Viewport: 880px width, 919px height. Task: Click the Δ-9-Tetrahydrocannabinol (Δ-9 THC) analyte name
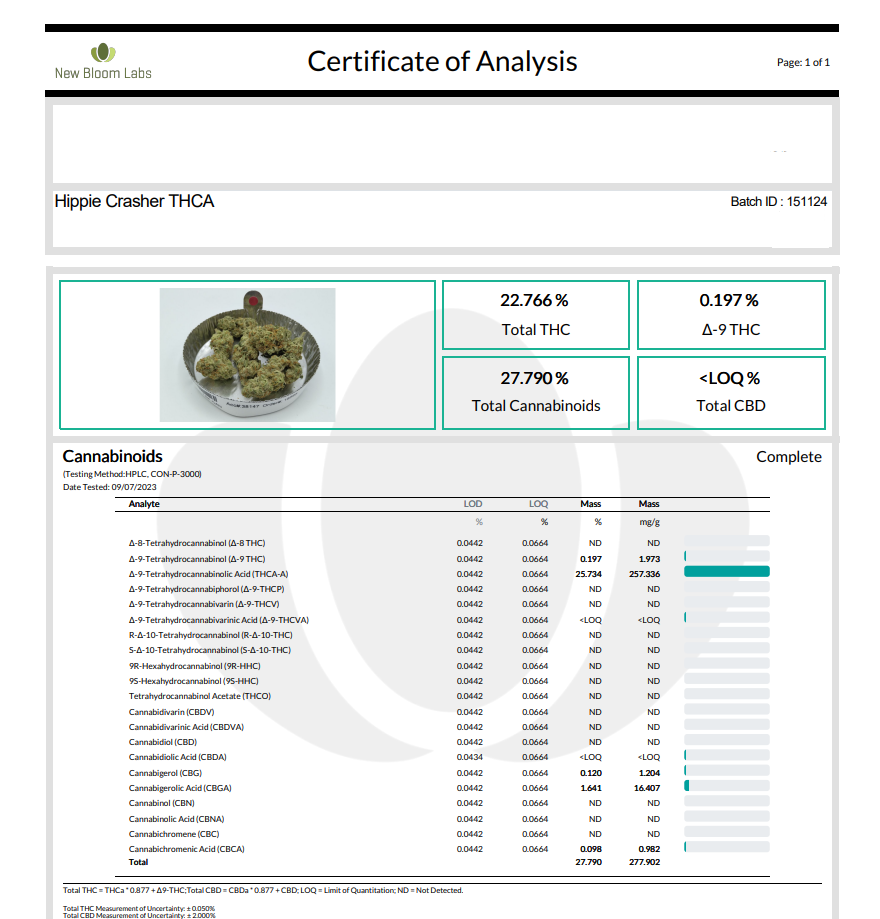[x=197, y=559]
